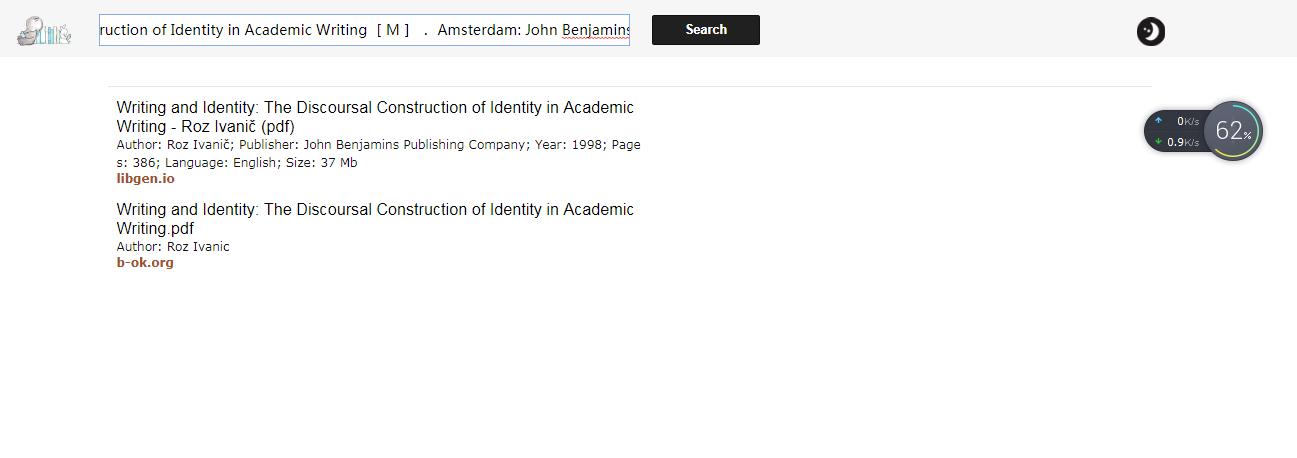Click the site logo with books illustration
Image resolution: width=1297 pixels, height=458 pixels.
coord(44,31)
